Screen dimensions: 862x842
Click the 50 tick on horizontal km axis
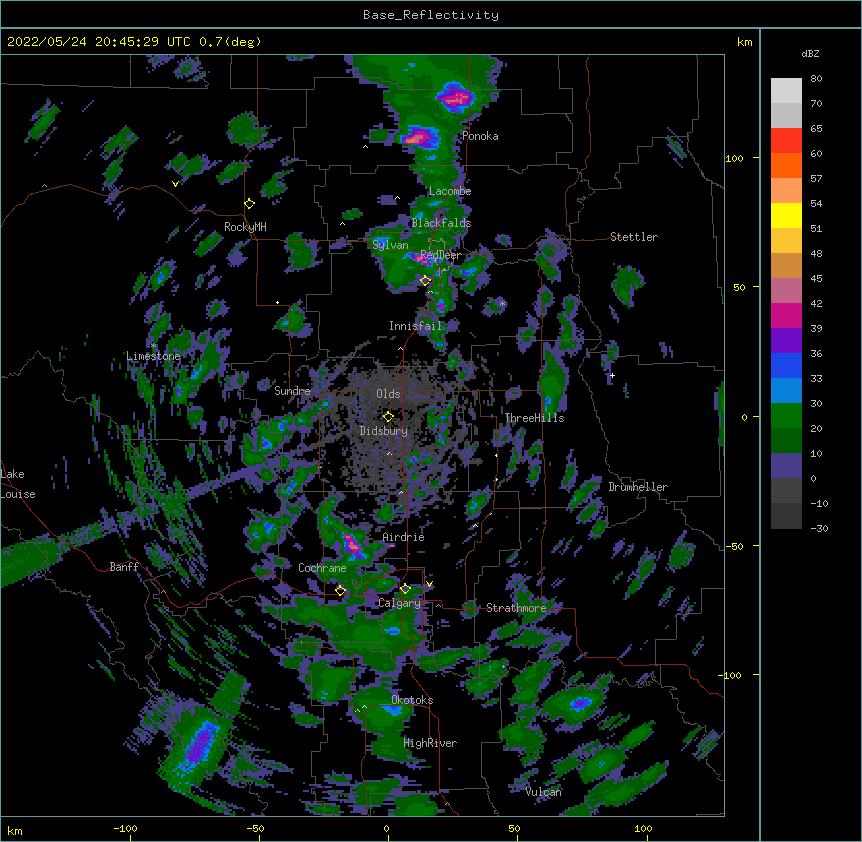tap(514, 828)
